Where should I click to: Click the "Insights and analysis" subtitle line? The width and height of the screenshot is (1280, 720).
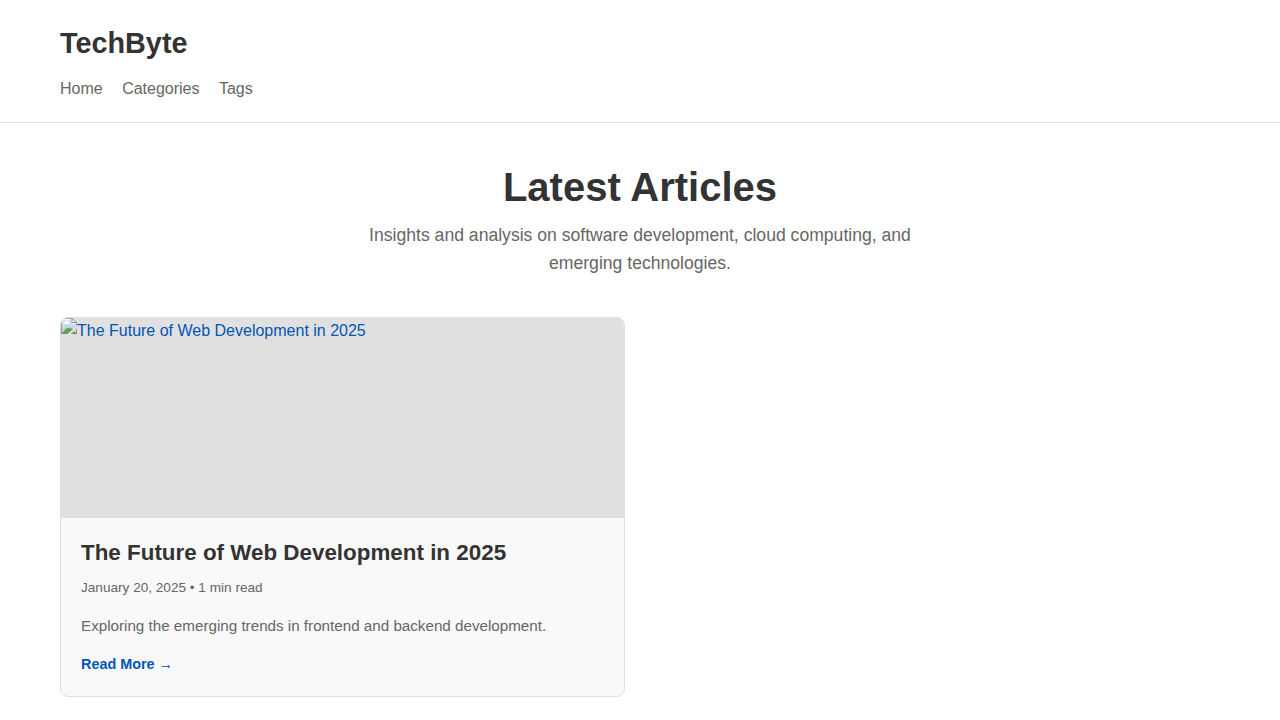click(639, 235)
